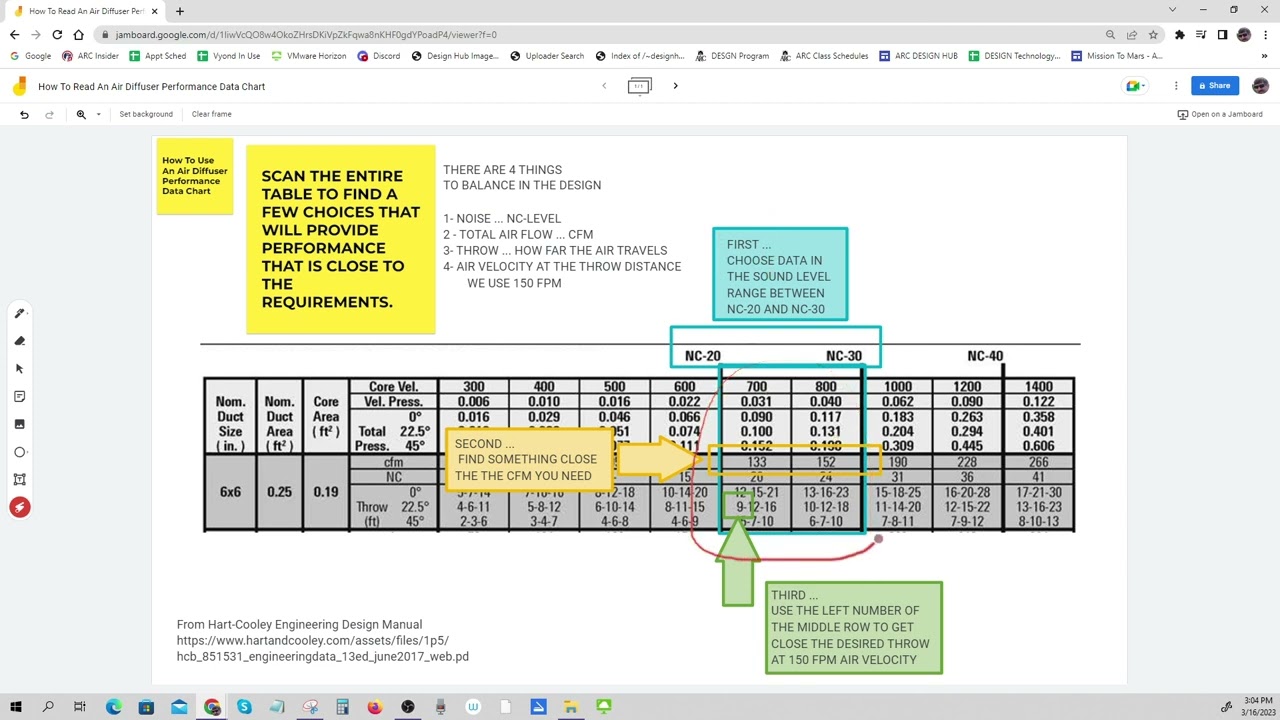Image resolution: width=1280 pixels, height=720 pixels.
Task: Expand zoom level dropdown arrow
Action: 98,114
